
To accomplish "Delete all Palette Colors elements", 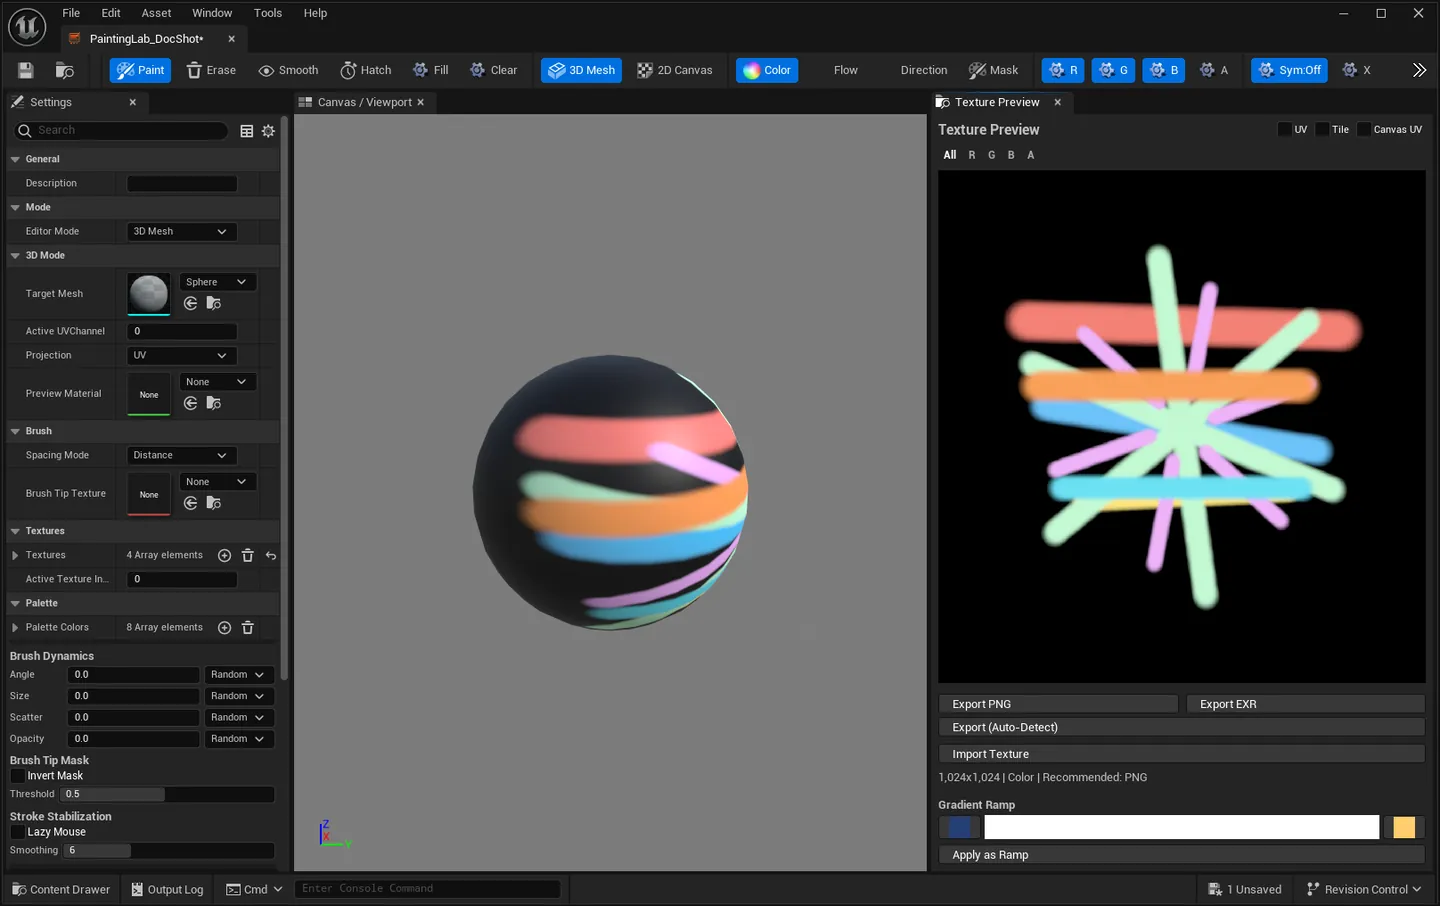I will click(248, 627).
